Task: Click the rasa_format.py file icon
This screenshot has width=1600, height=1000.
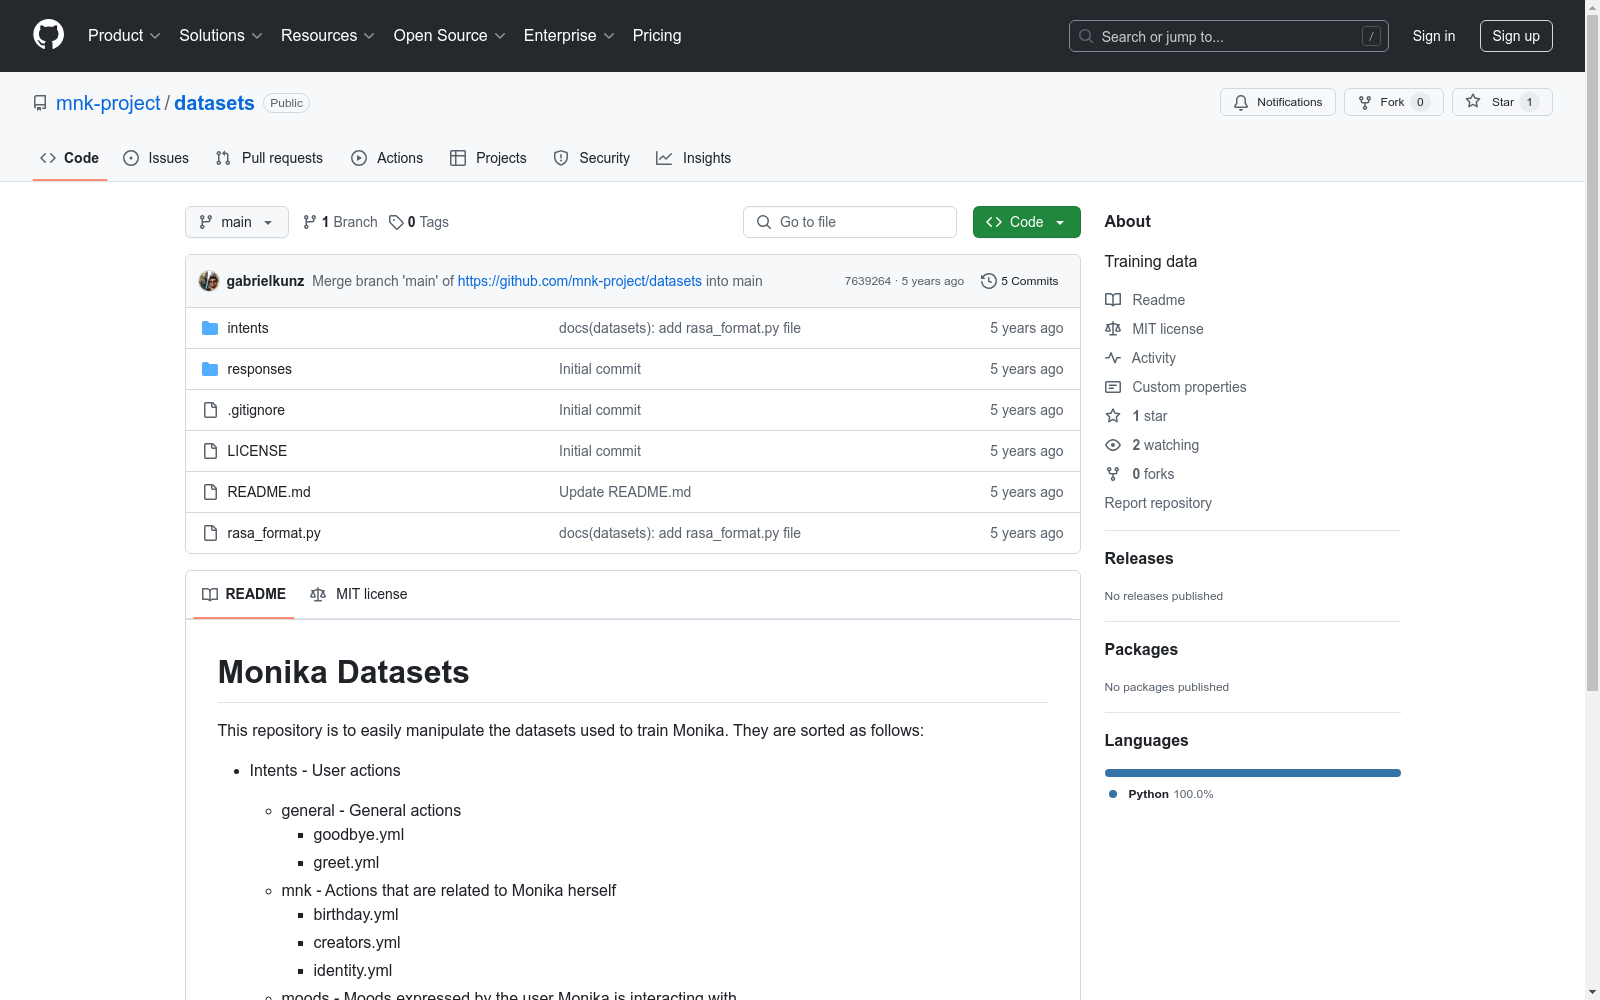Action: [210, 533]
